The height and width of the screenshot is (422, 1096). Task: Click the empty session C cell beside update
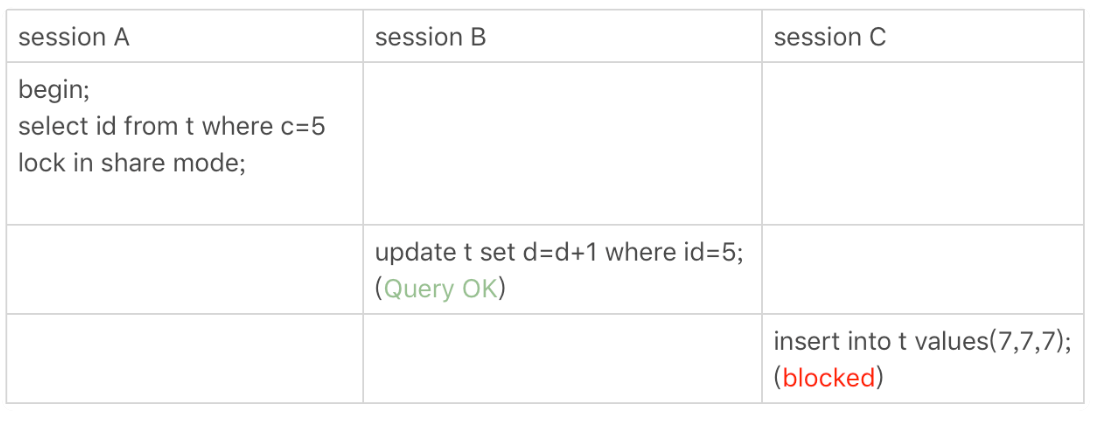coord(922,269)
